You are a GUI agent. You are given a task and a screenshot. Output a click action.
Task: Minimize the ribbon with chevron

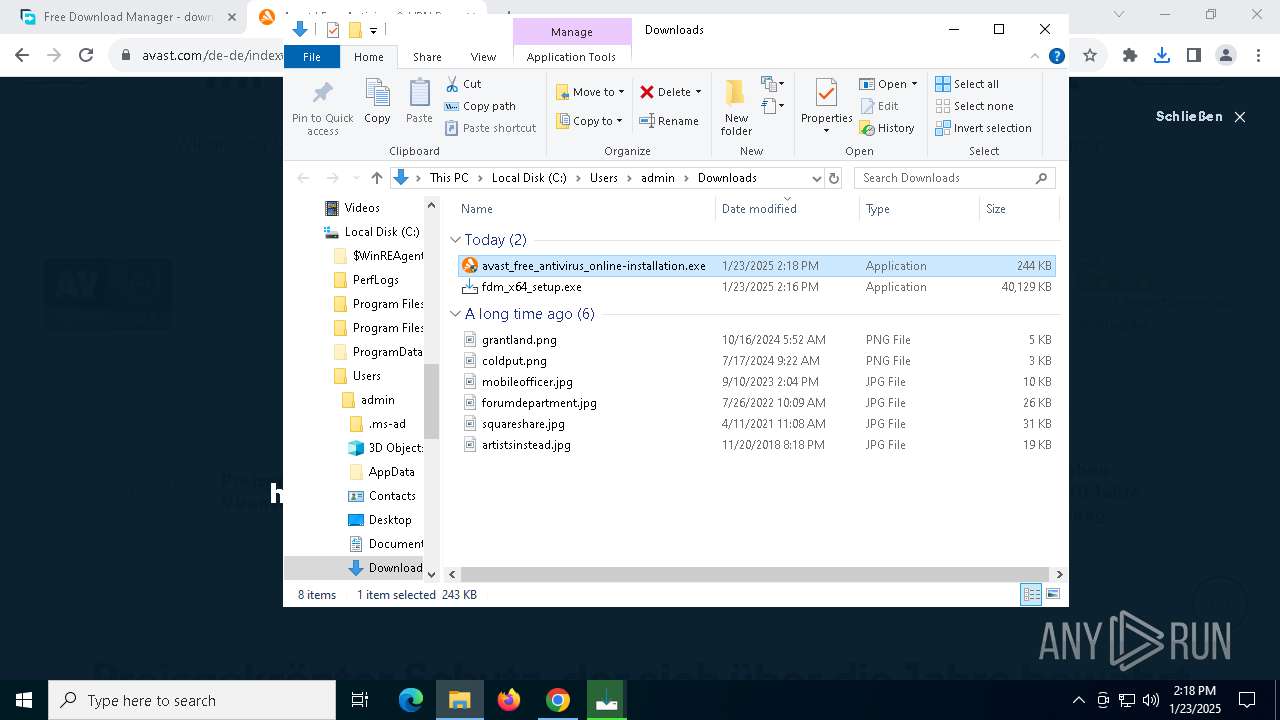pyautogui.click(x=1035, y=57)
